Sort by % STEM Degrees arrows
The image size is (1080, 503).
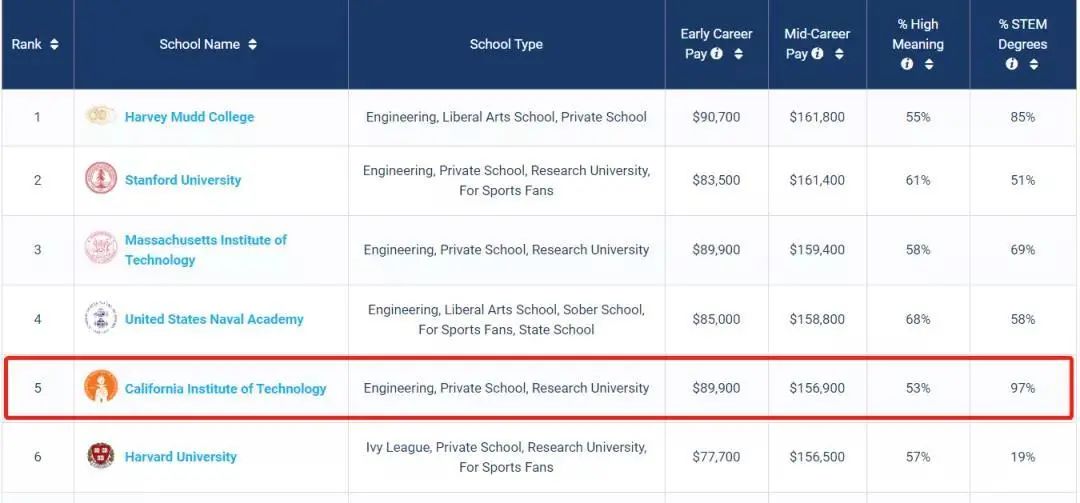click(x=1033, y=64)
